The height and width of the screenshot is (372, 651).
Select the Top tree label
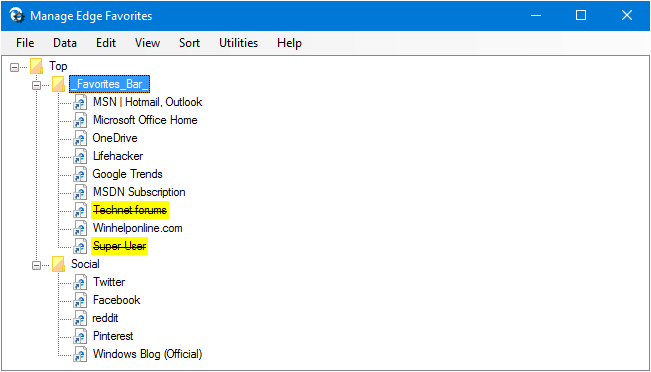(x=58, y=66)
